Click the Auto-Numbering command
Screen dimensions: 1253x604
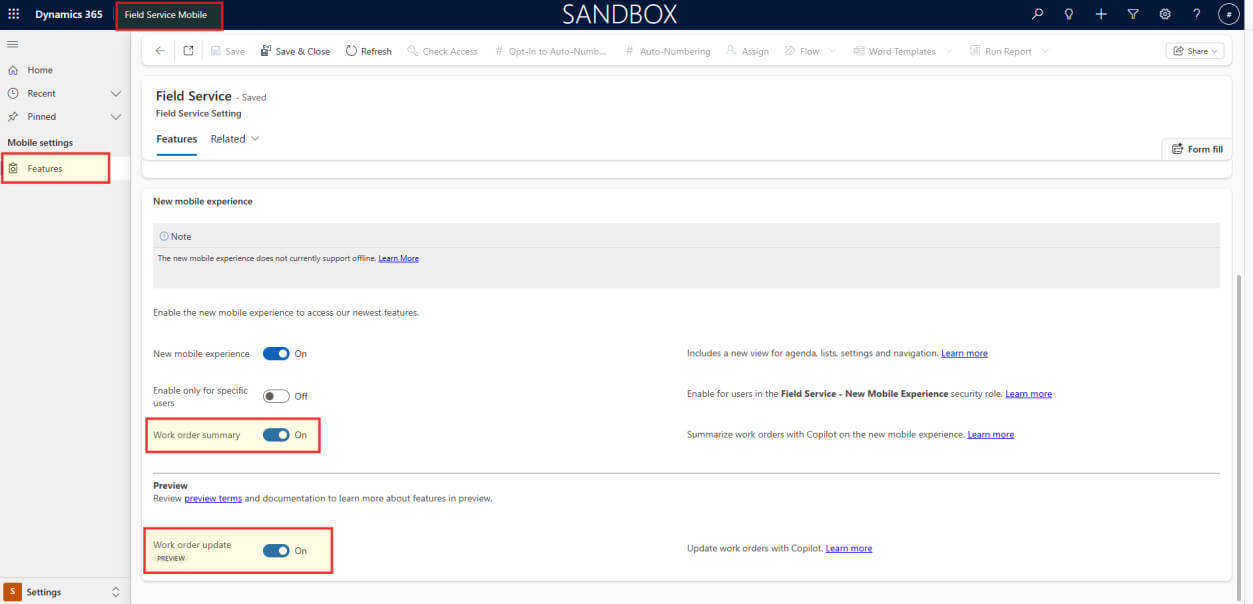tap(667, 51)
